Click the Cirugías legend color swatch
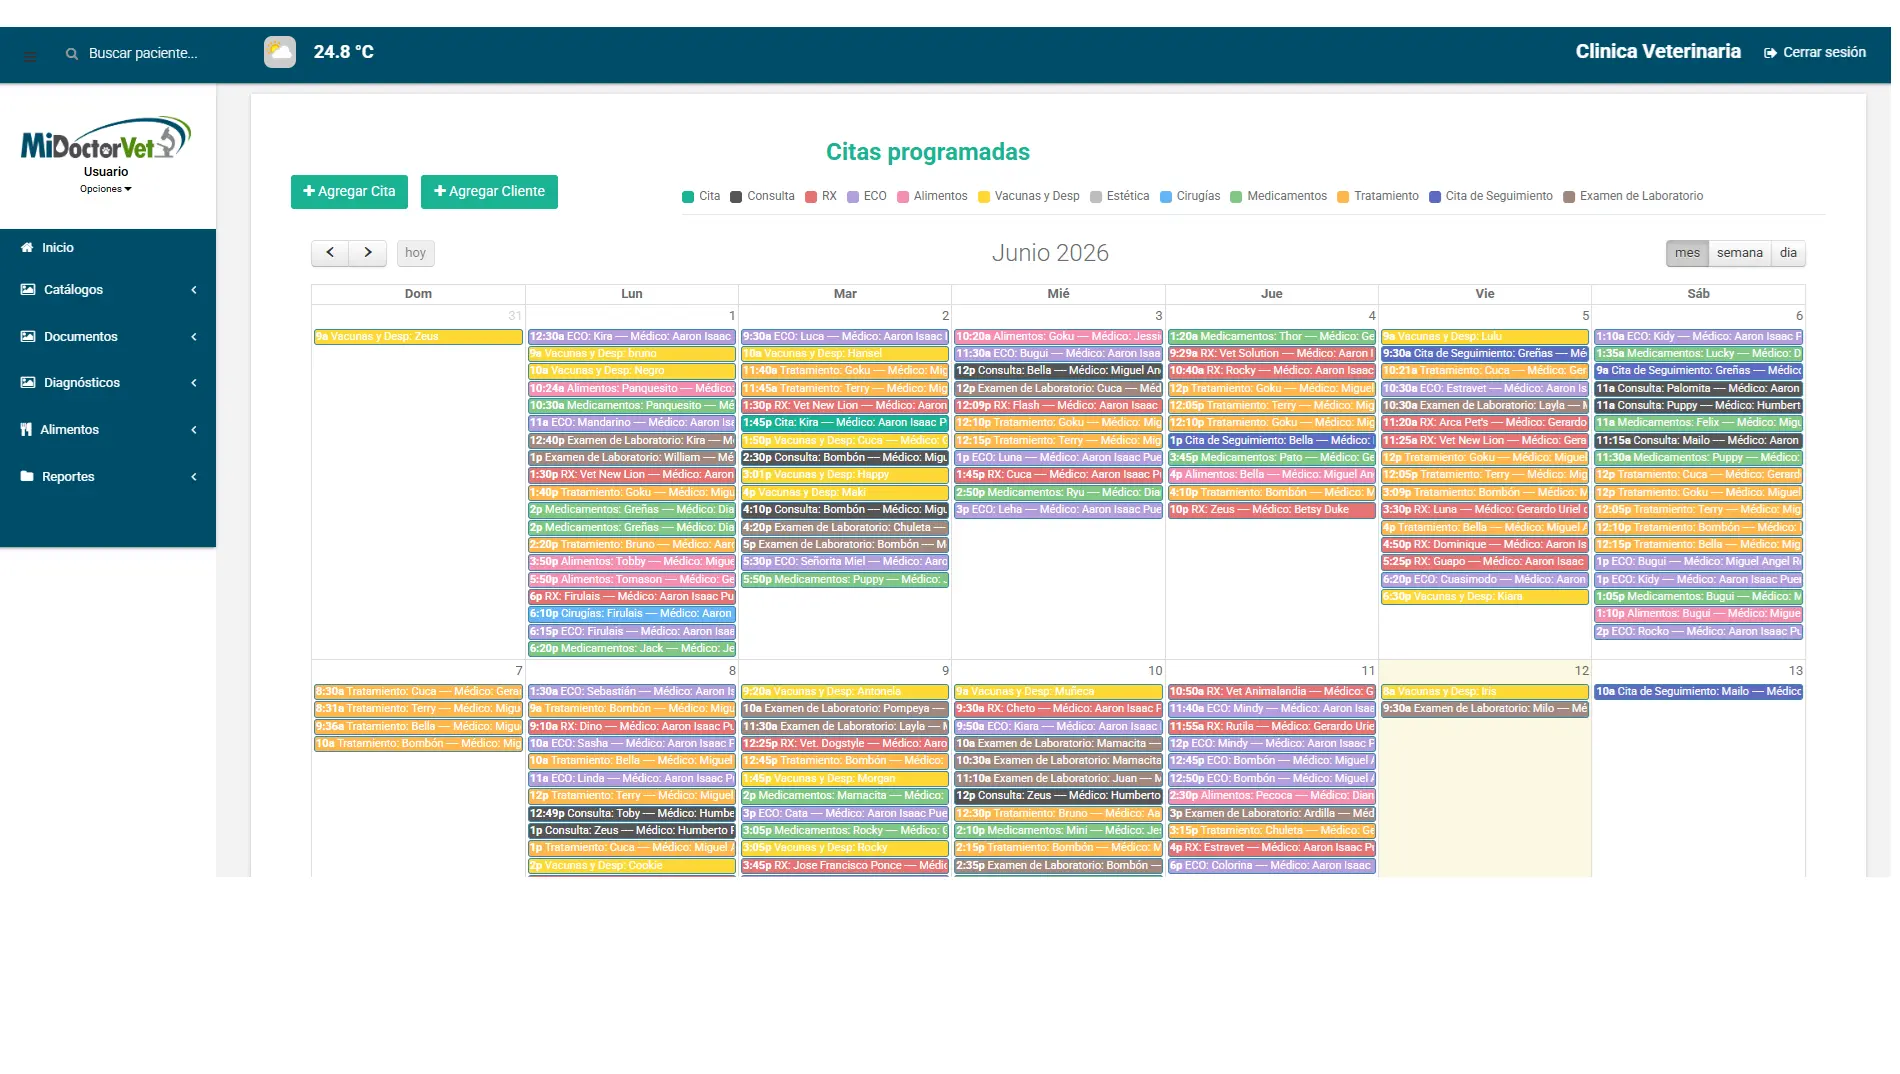This screenshot has width=1900, height=1074. (x=1166, y=197)
